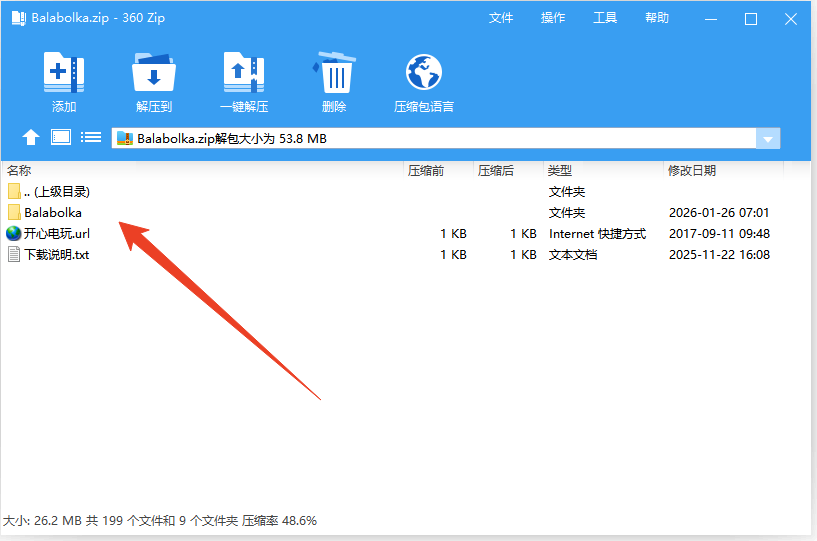817x541 pixels.
Task: Click the 添加 (Add) toolbar icon
Action: [64, 72]
